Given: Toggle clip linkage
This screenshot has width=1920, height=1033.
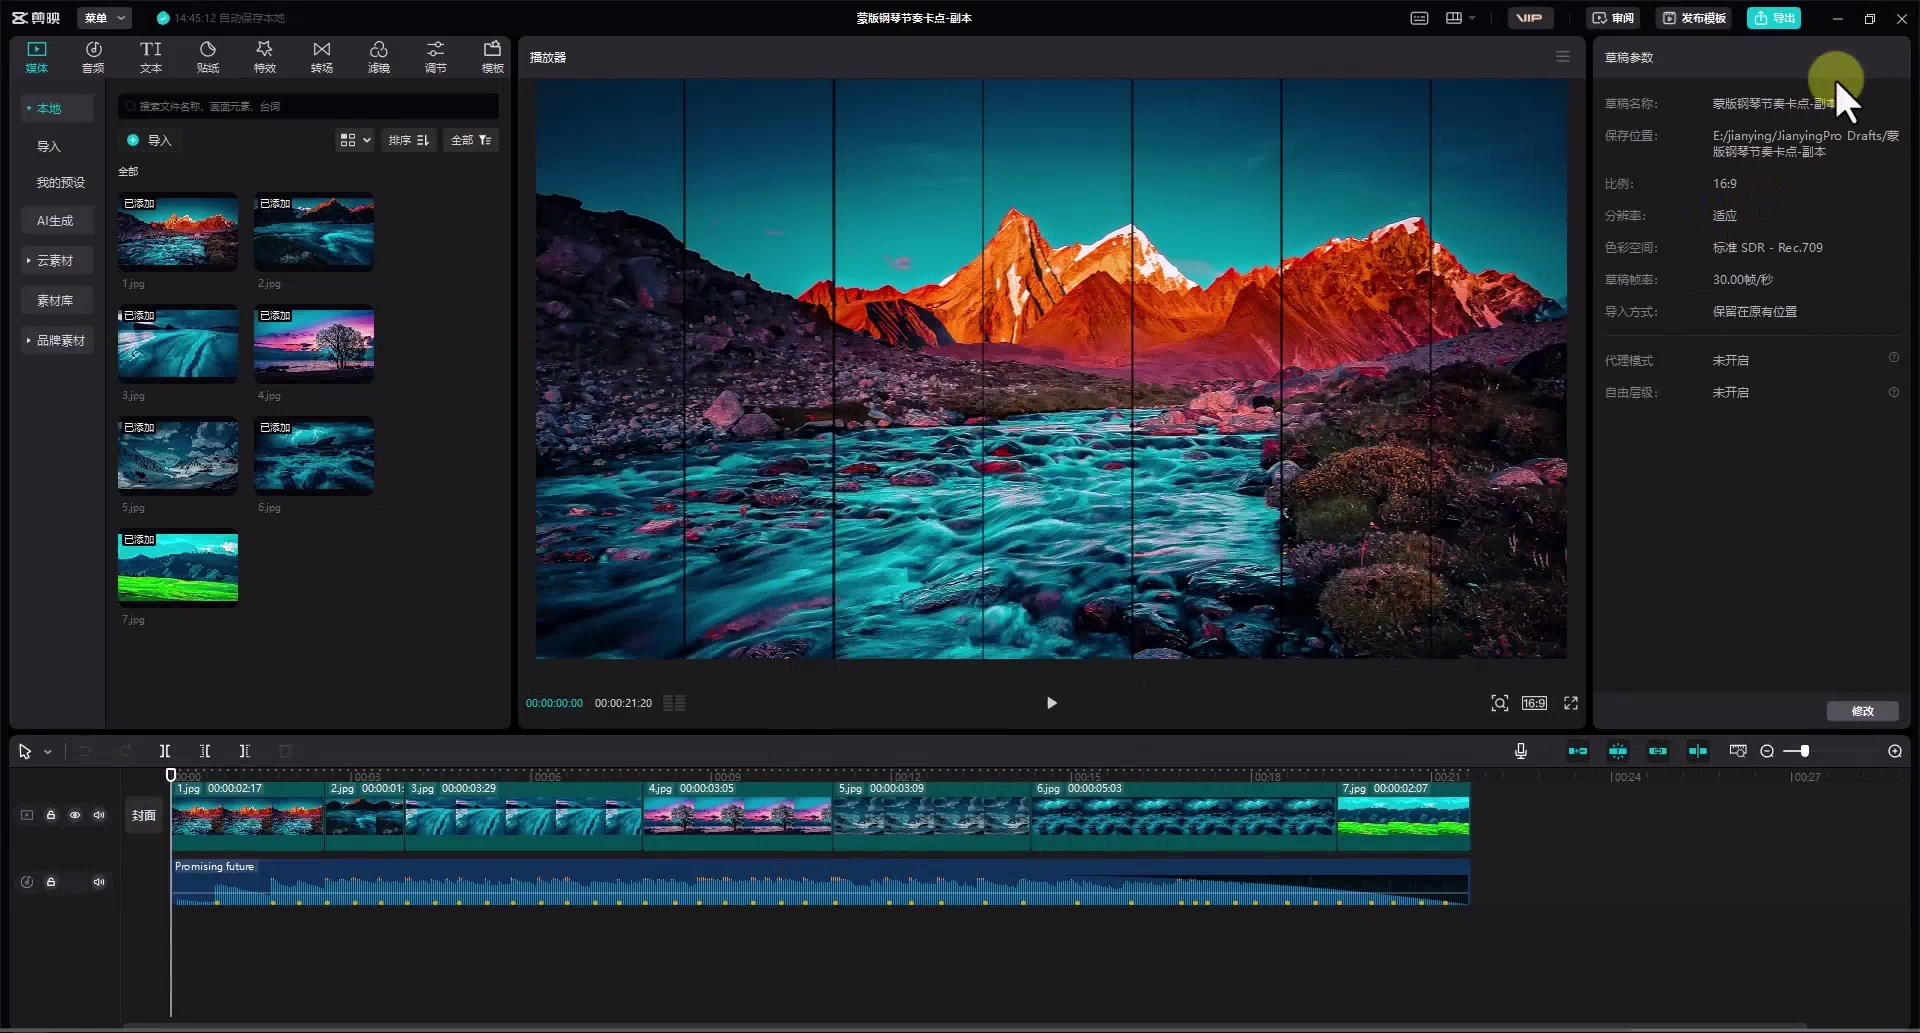Looking at the screenshot, I should [x=1658, y=751].
